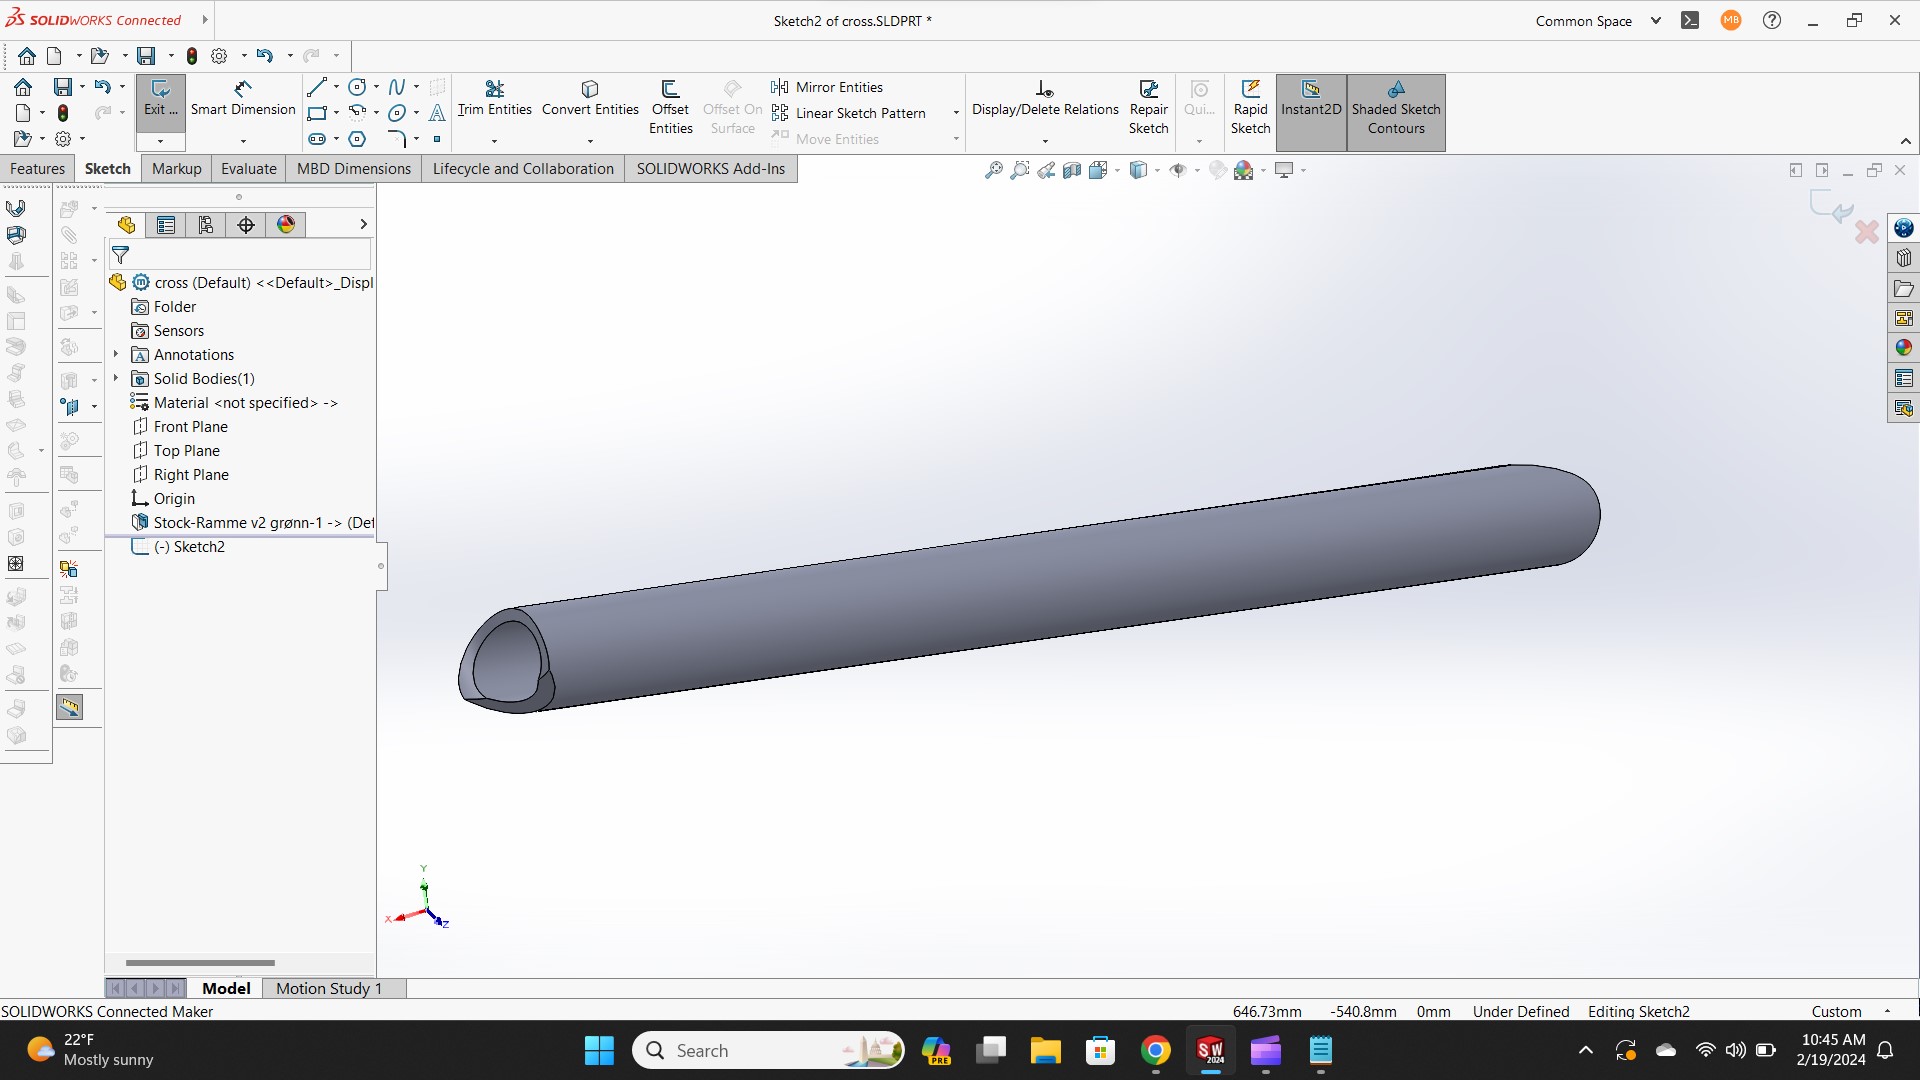Switch to the Features tab

[x=37, y=169]
